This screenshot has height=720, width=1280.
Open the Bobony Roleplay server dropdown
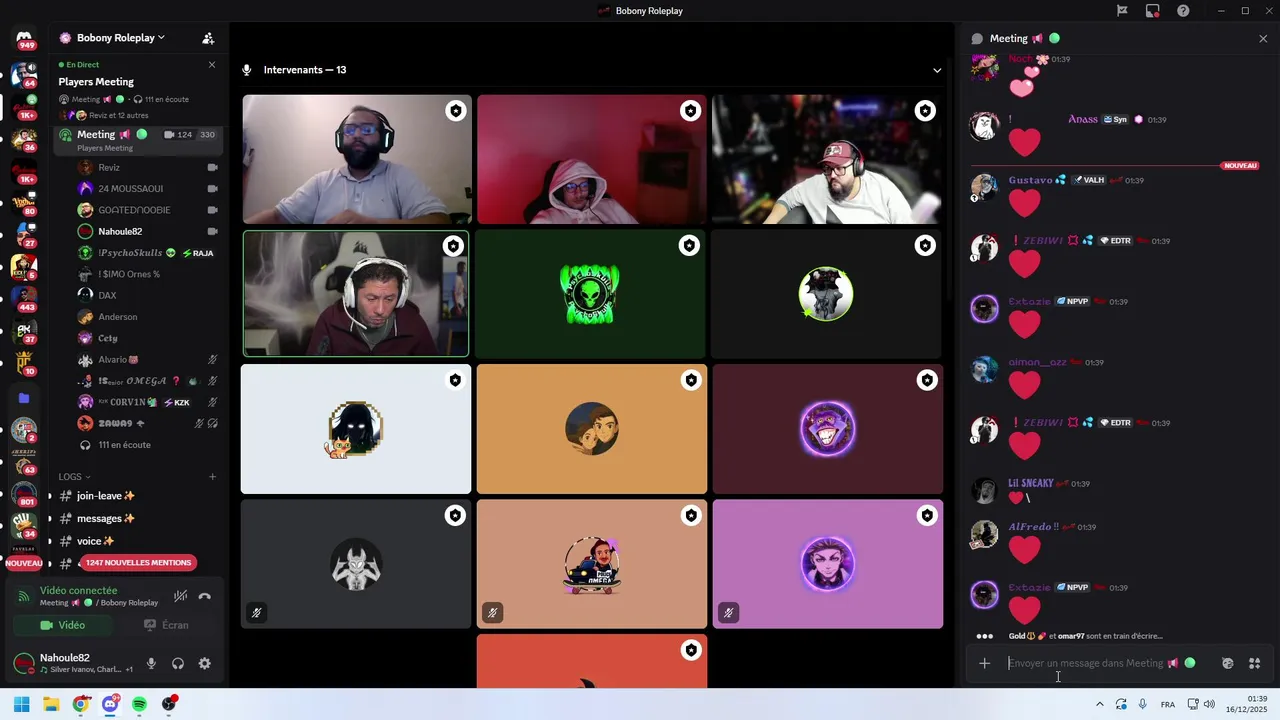[111, 38]
